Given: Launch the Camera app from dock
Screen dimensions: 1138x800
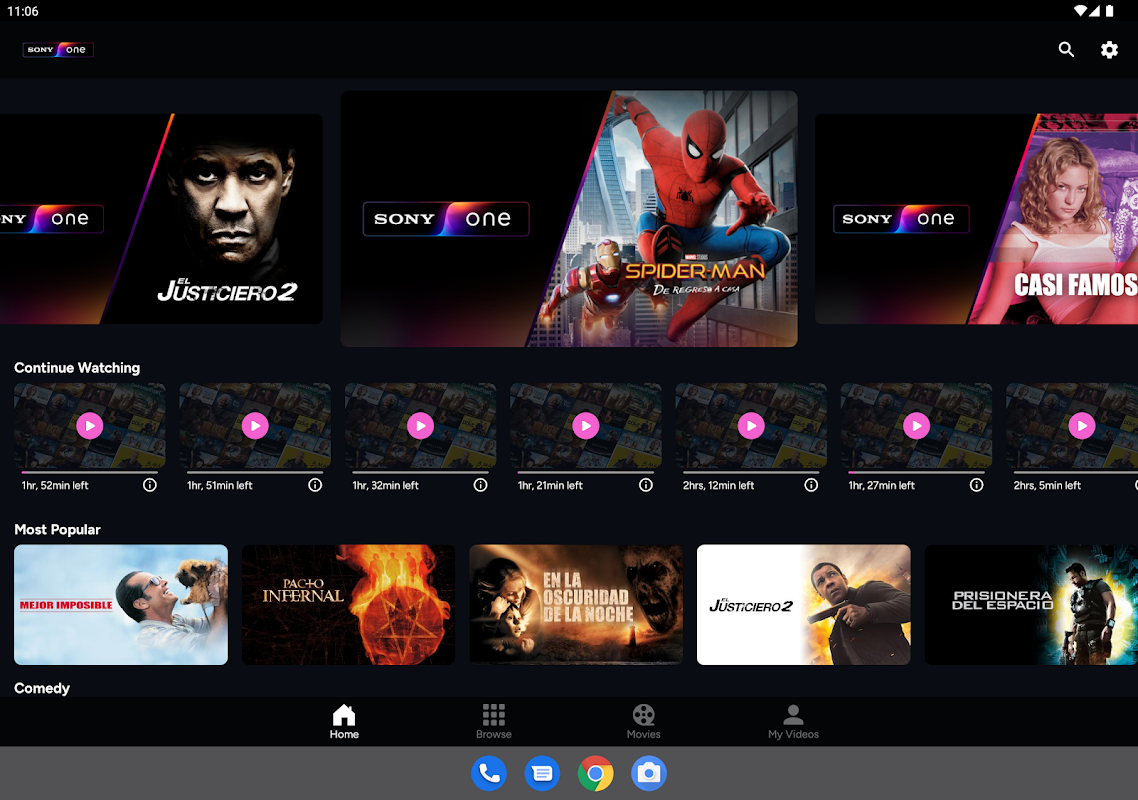Looking at the screenshot, I should tap(649, 774).
